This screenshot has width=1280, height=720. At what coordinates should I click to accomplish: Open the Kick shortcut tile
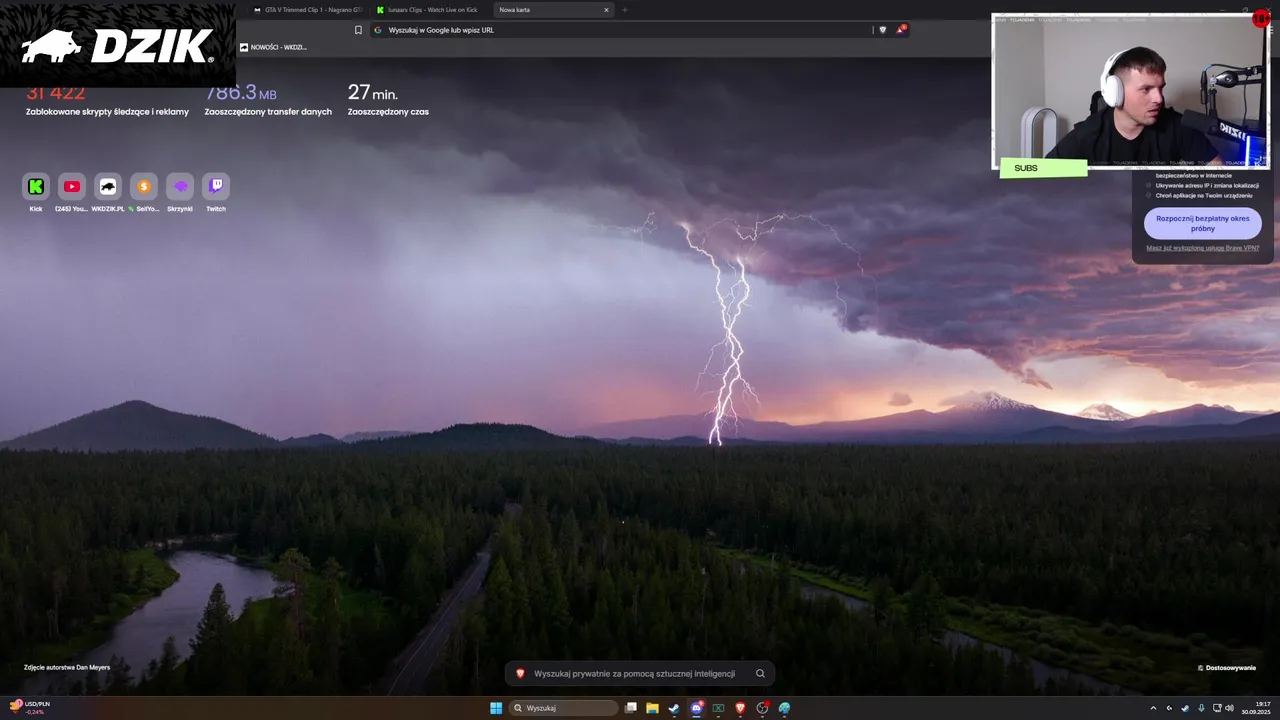(36, 186)
